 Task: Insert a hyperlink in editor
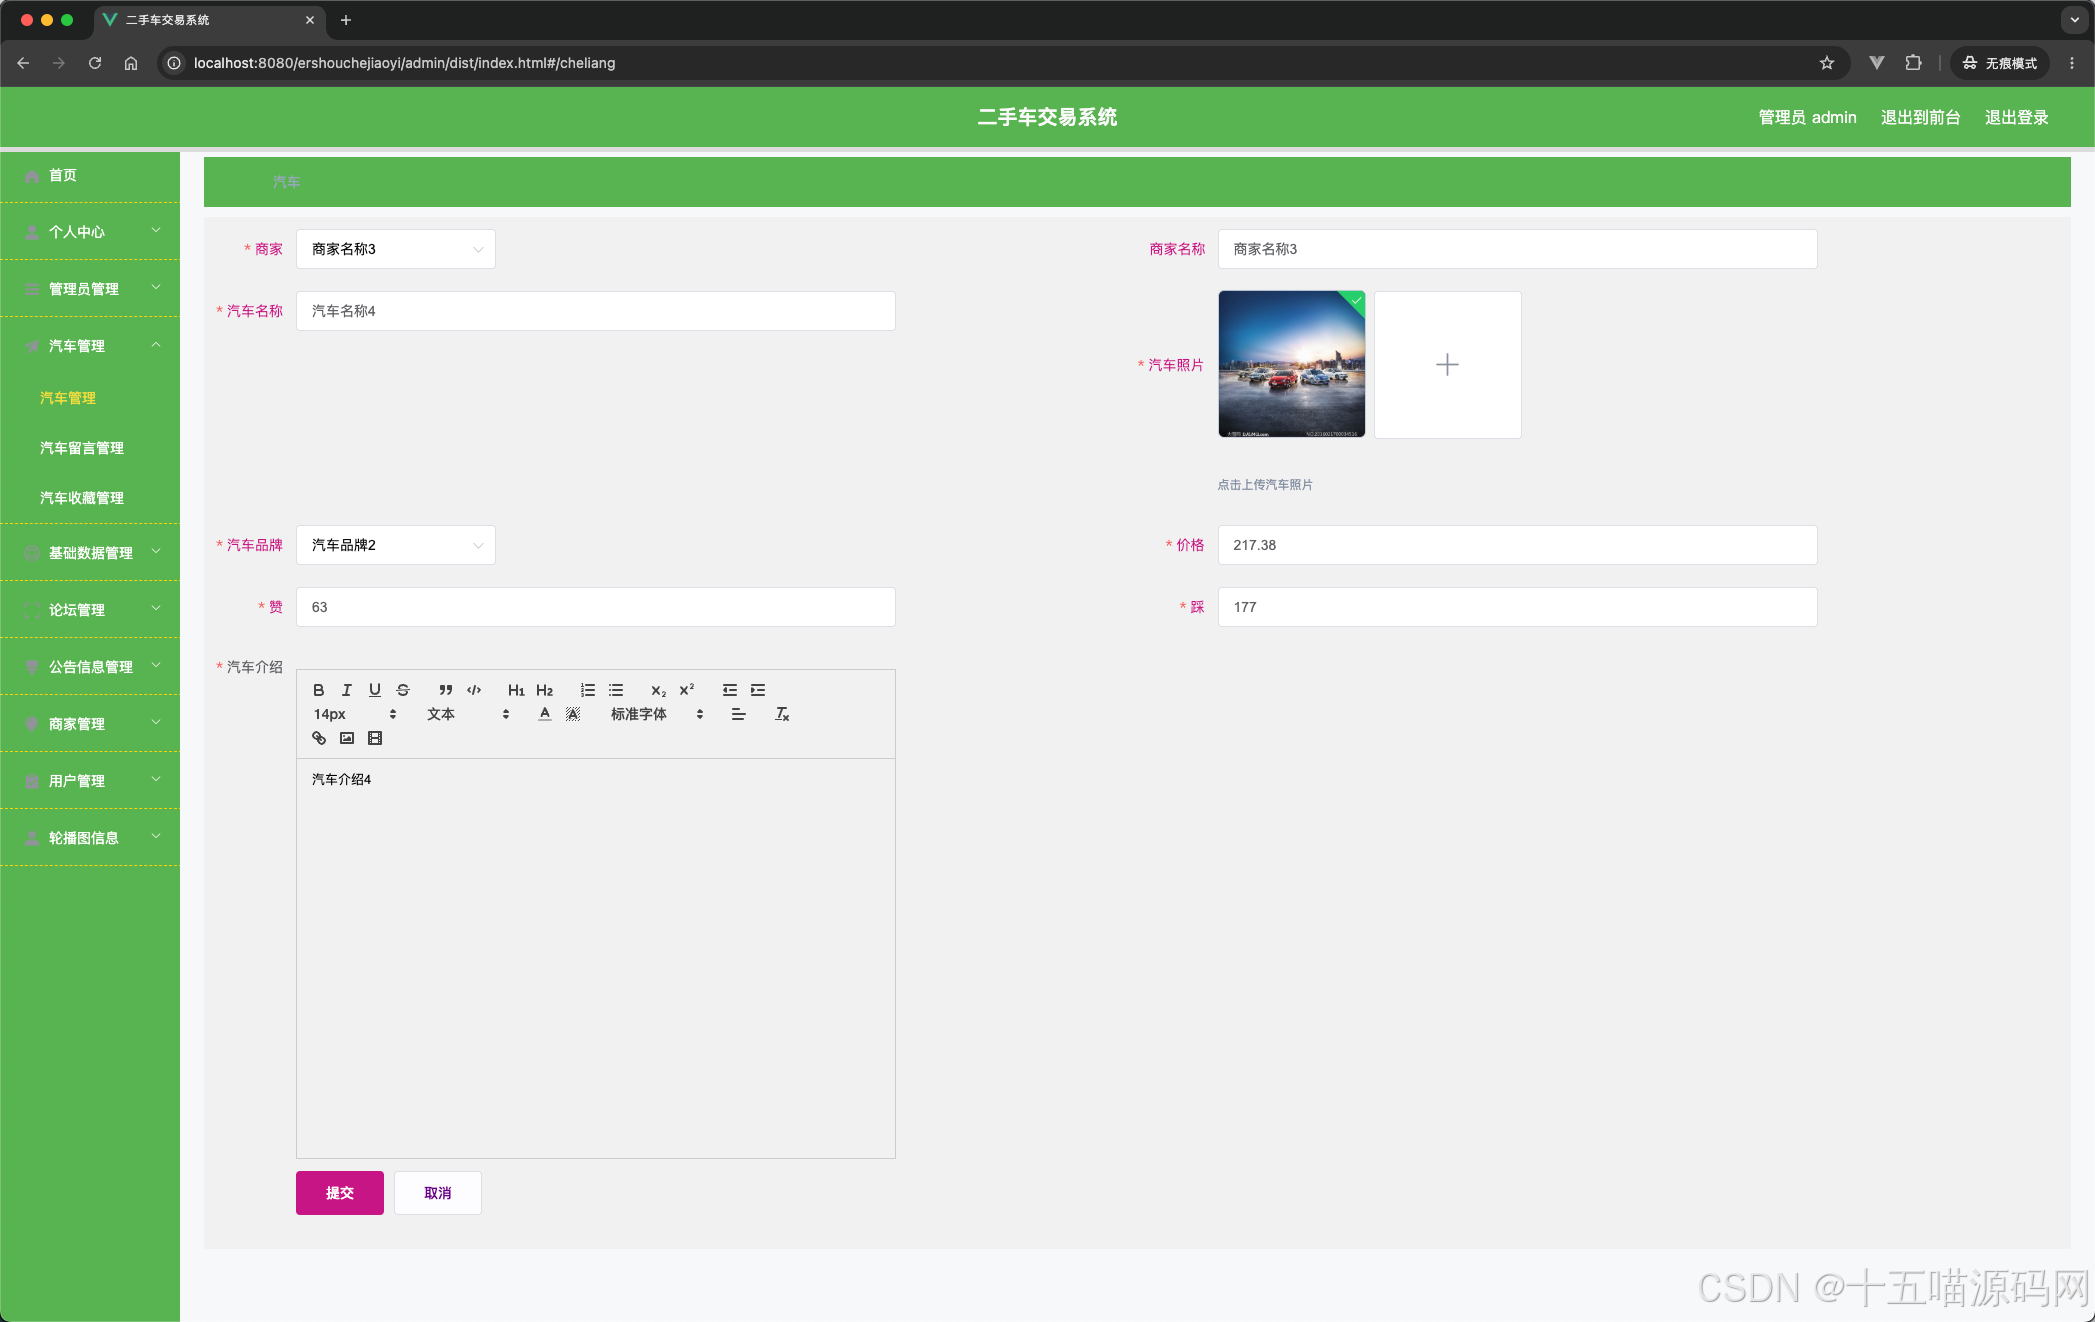coord(319,738)
